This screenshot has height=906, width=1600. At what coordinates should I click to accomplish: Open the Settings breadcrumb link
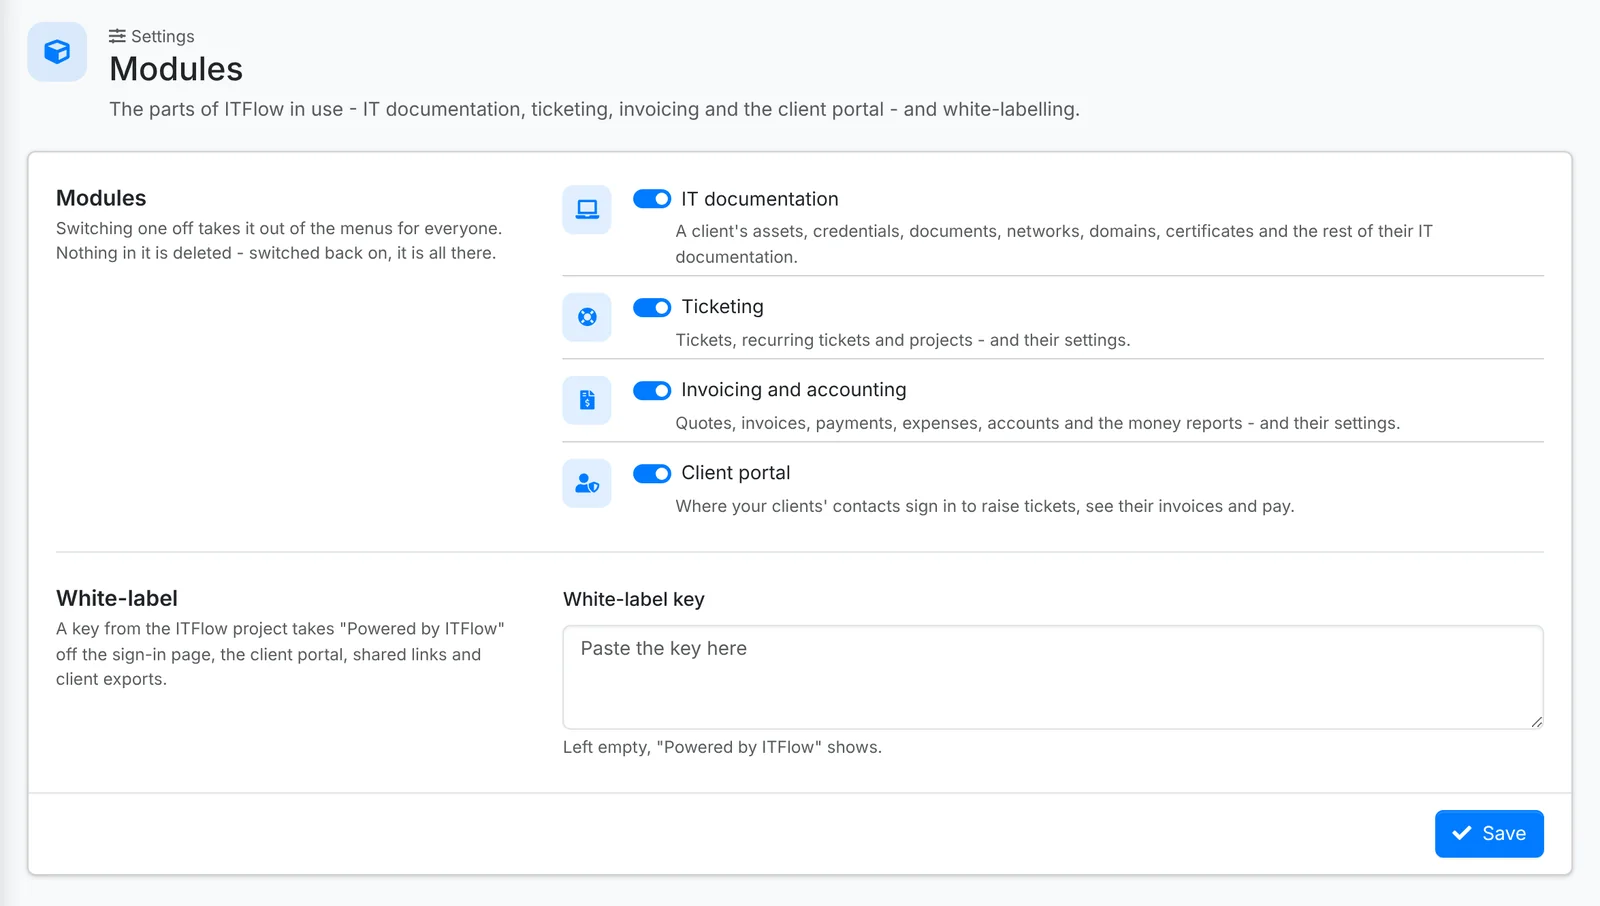point(152,36)
